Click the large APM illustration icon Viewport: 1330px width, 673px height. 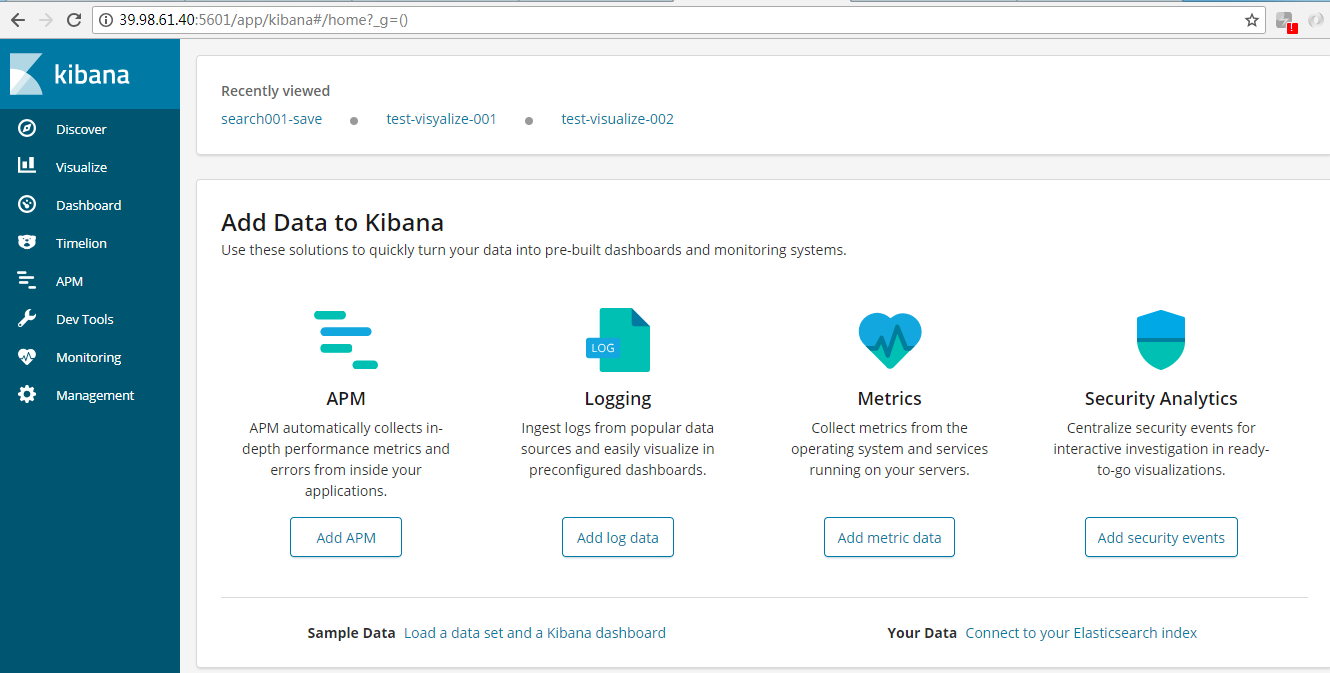coord(346,340)
